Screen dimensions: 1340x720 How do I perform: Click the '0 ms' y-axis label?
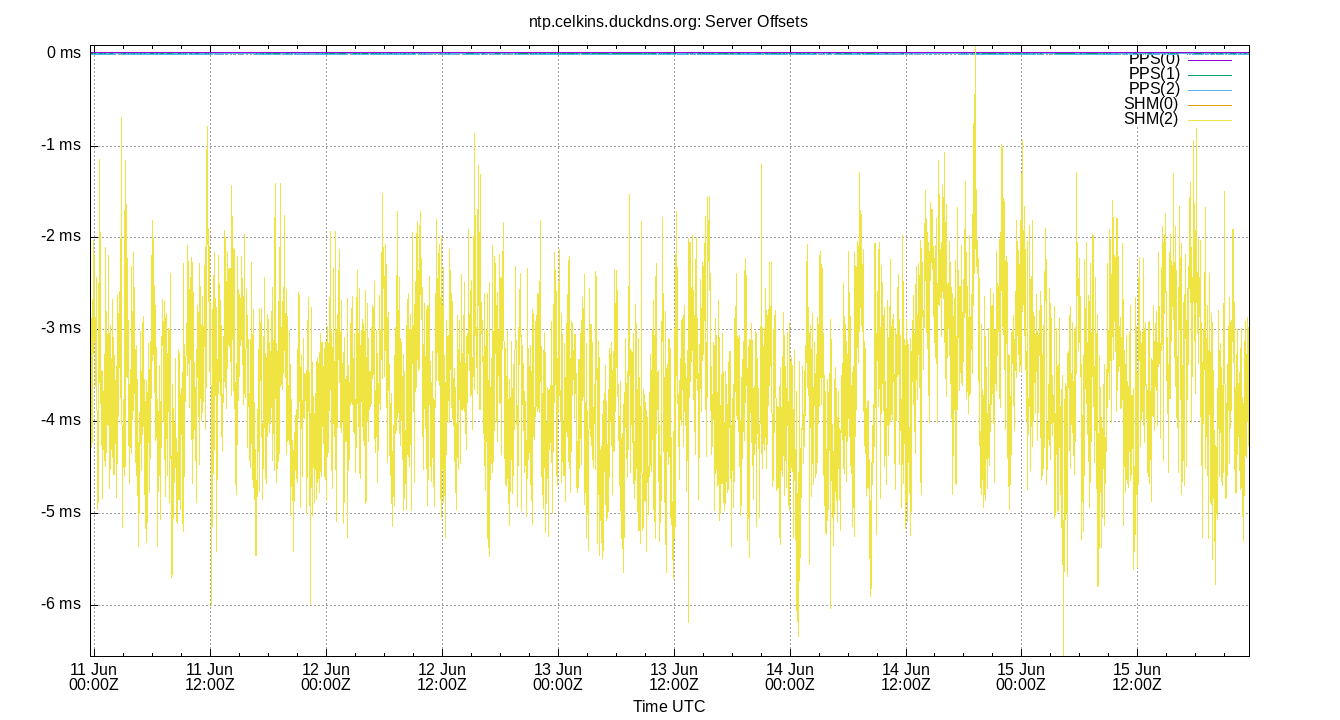[64, 53]
